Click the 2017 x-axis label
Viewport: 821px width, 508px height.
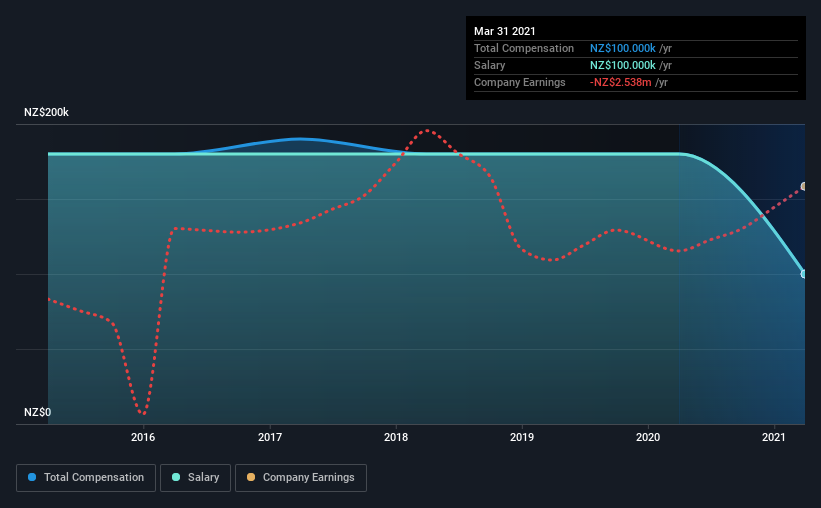click(x=270, y=437)
